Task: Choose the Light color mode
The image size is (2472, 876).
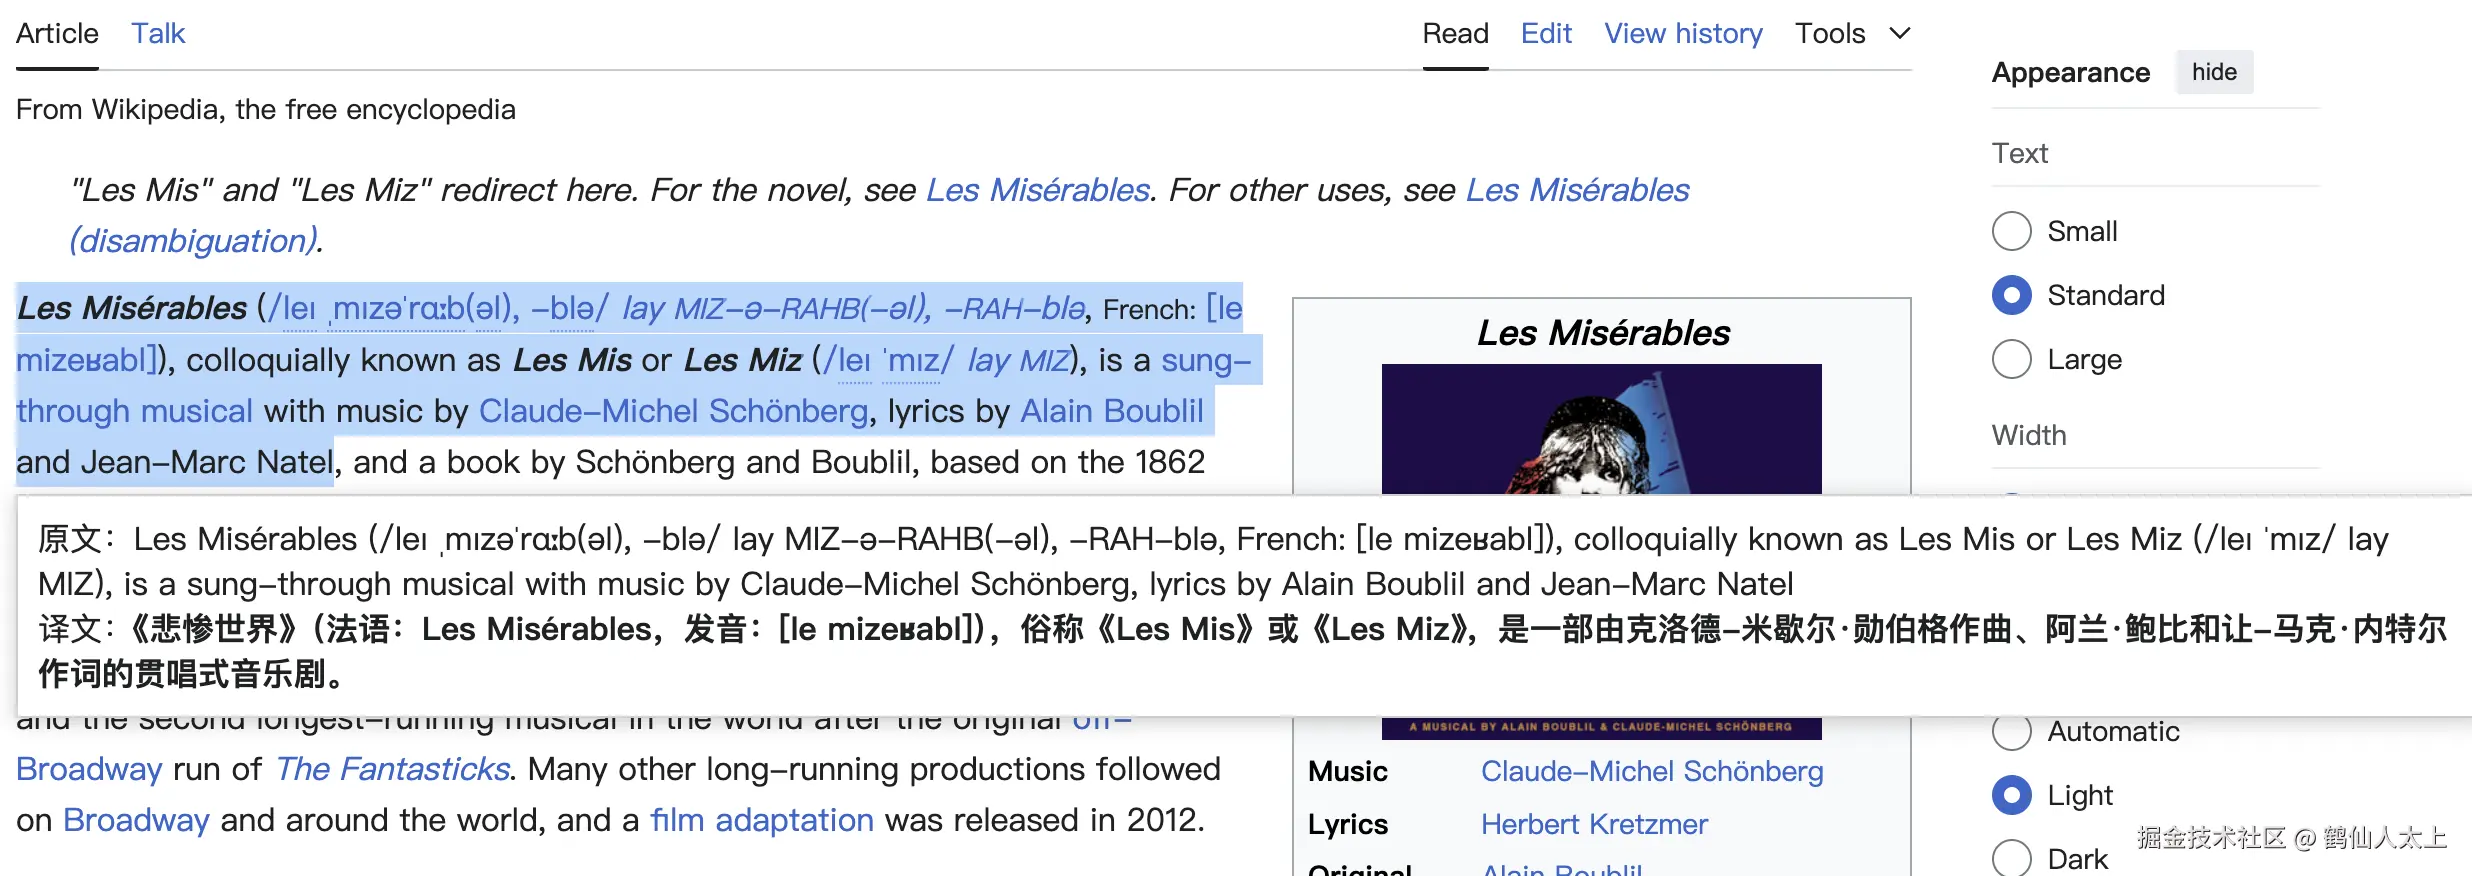Action: coord(2012,795)
